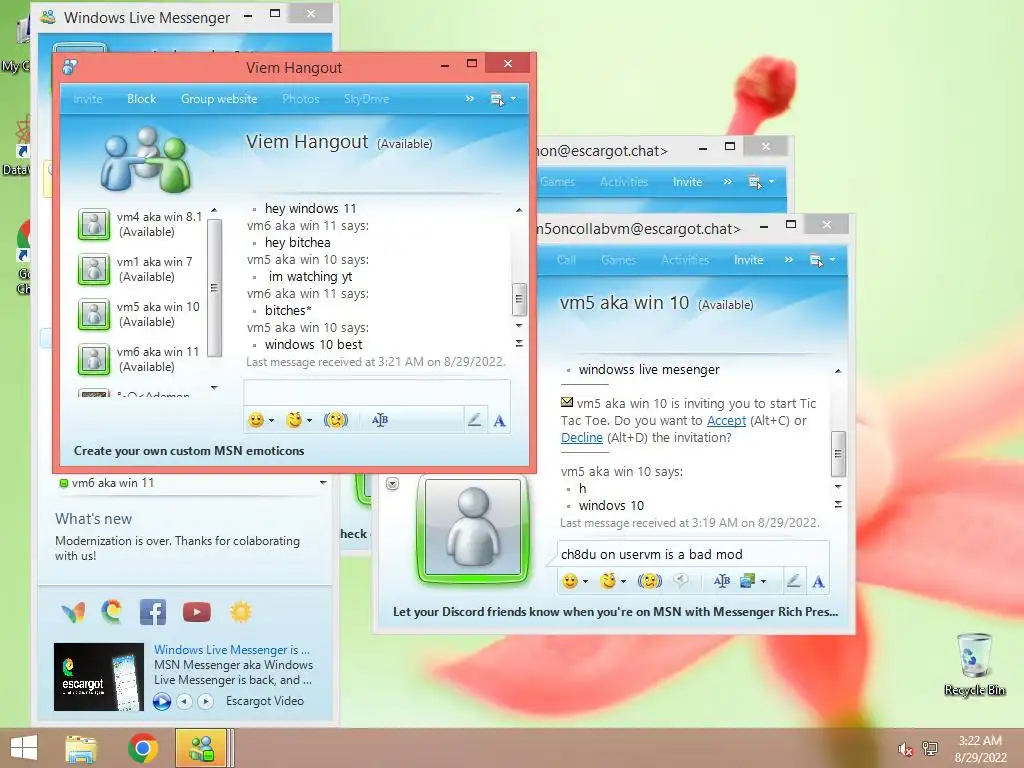Click Invite in Viem Hangout toolbar
The width and height of the screenshot is (1024, 768).
[88, 99]
